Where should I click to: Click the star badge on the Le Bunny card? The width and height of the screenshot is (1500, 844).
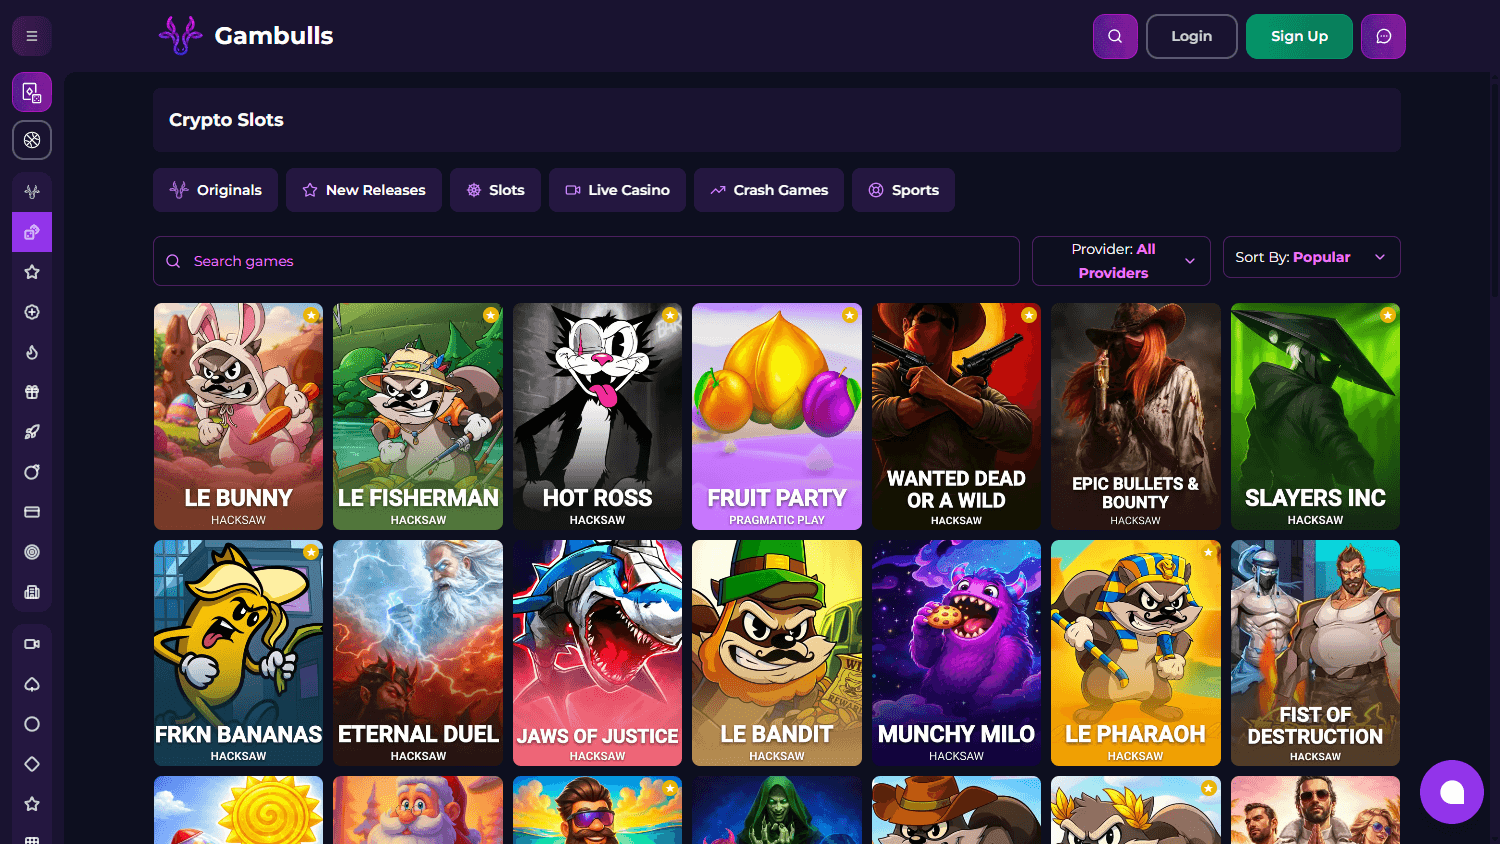click(312, 315)
